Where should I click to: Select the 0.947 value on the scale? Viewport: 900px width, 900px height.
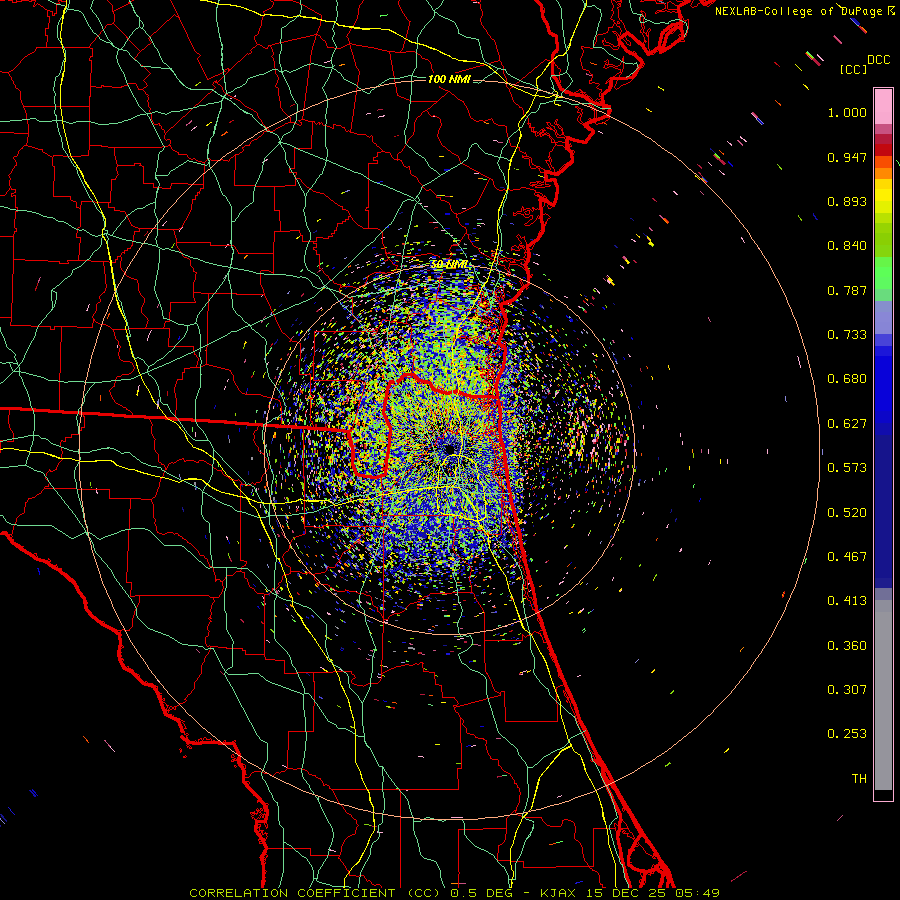coord(847,157)
